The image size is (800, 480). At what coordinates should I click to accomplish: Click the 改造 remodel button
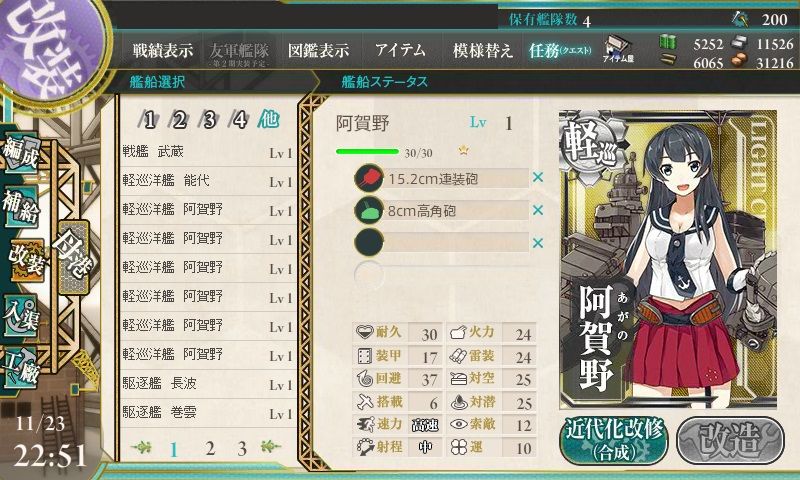pyautogui.click(x=731, y=441)
